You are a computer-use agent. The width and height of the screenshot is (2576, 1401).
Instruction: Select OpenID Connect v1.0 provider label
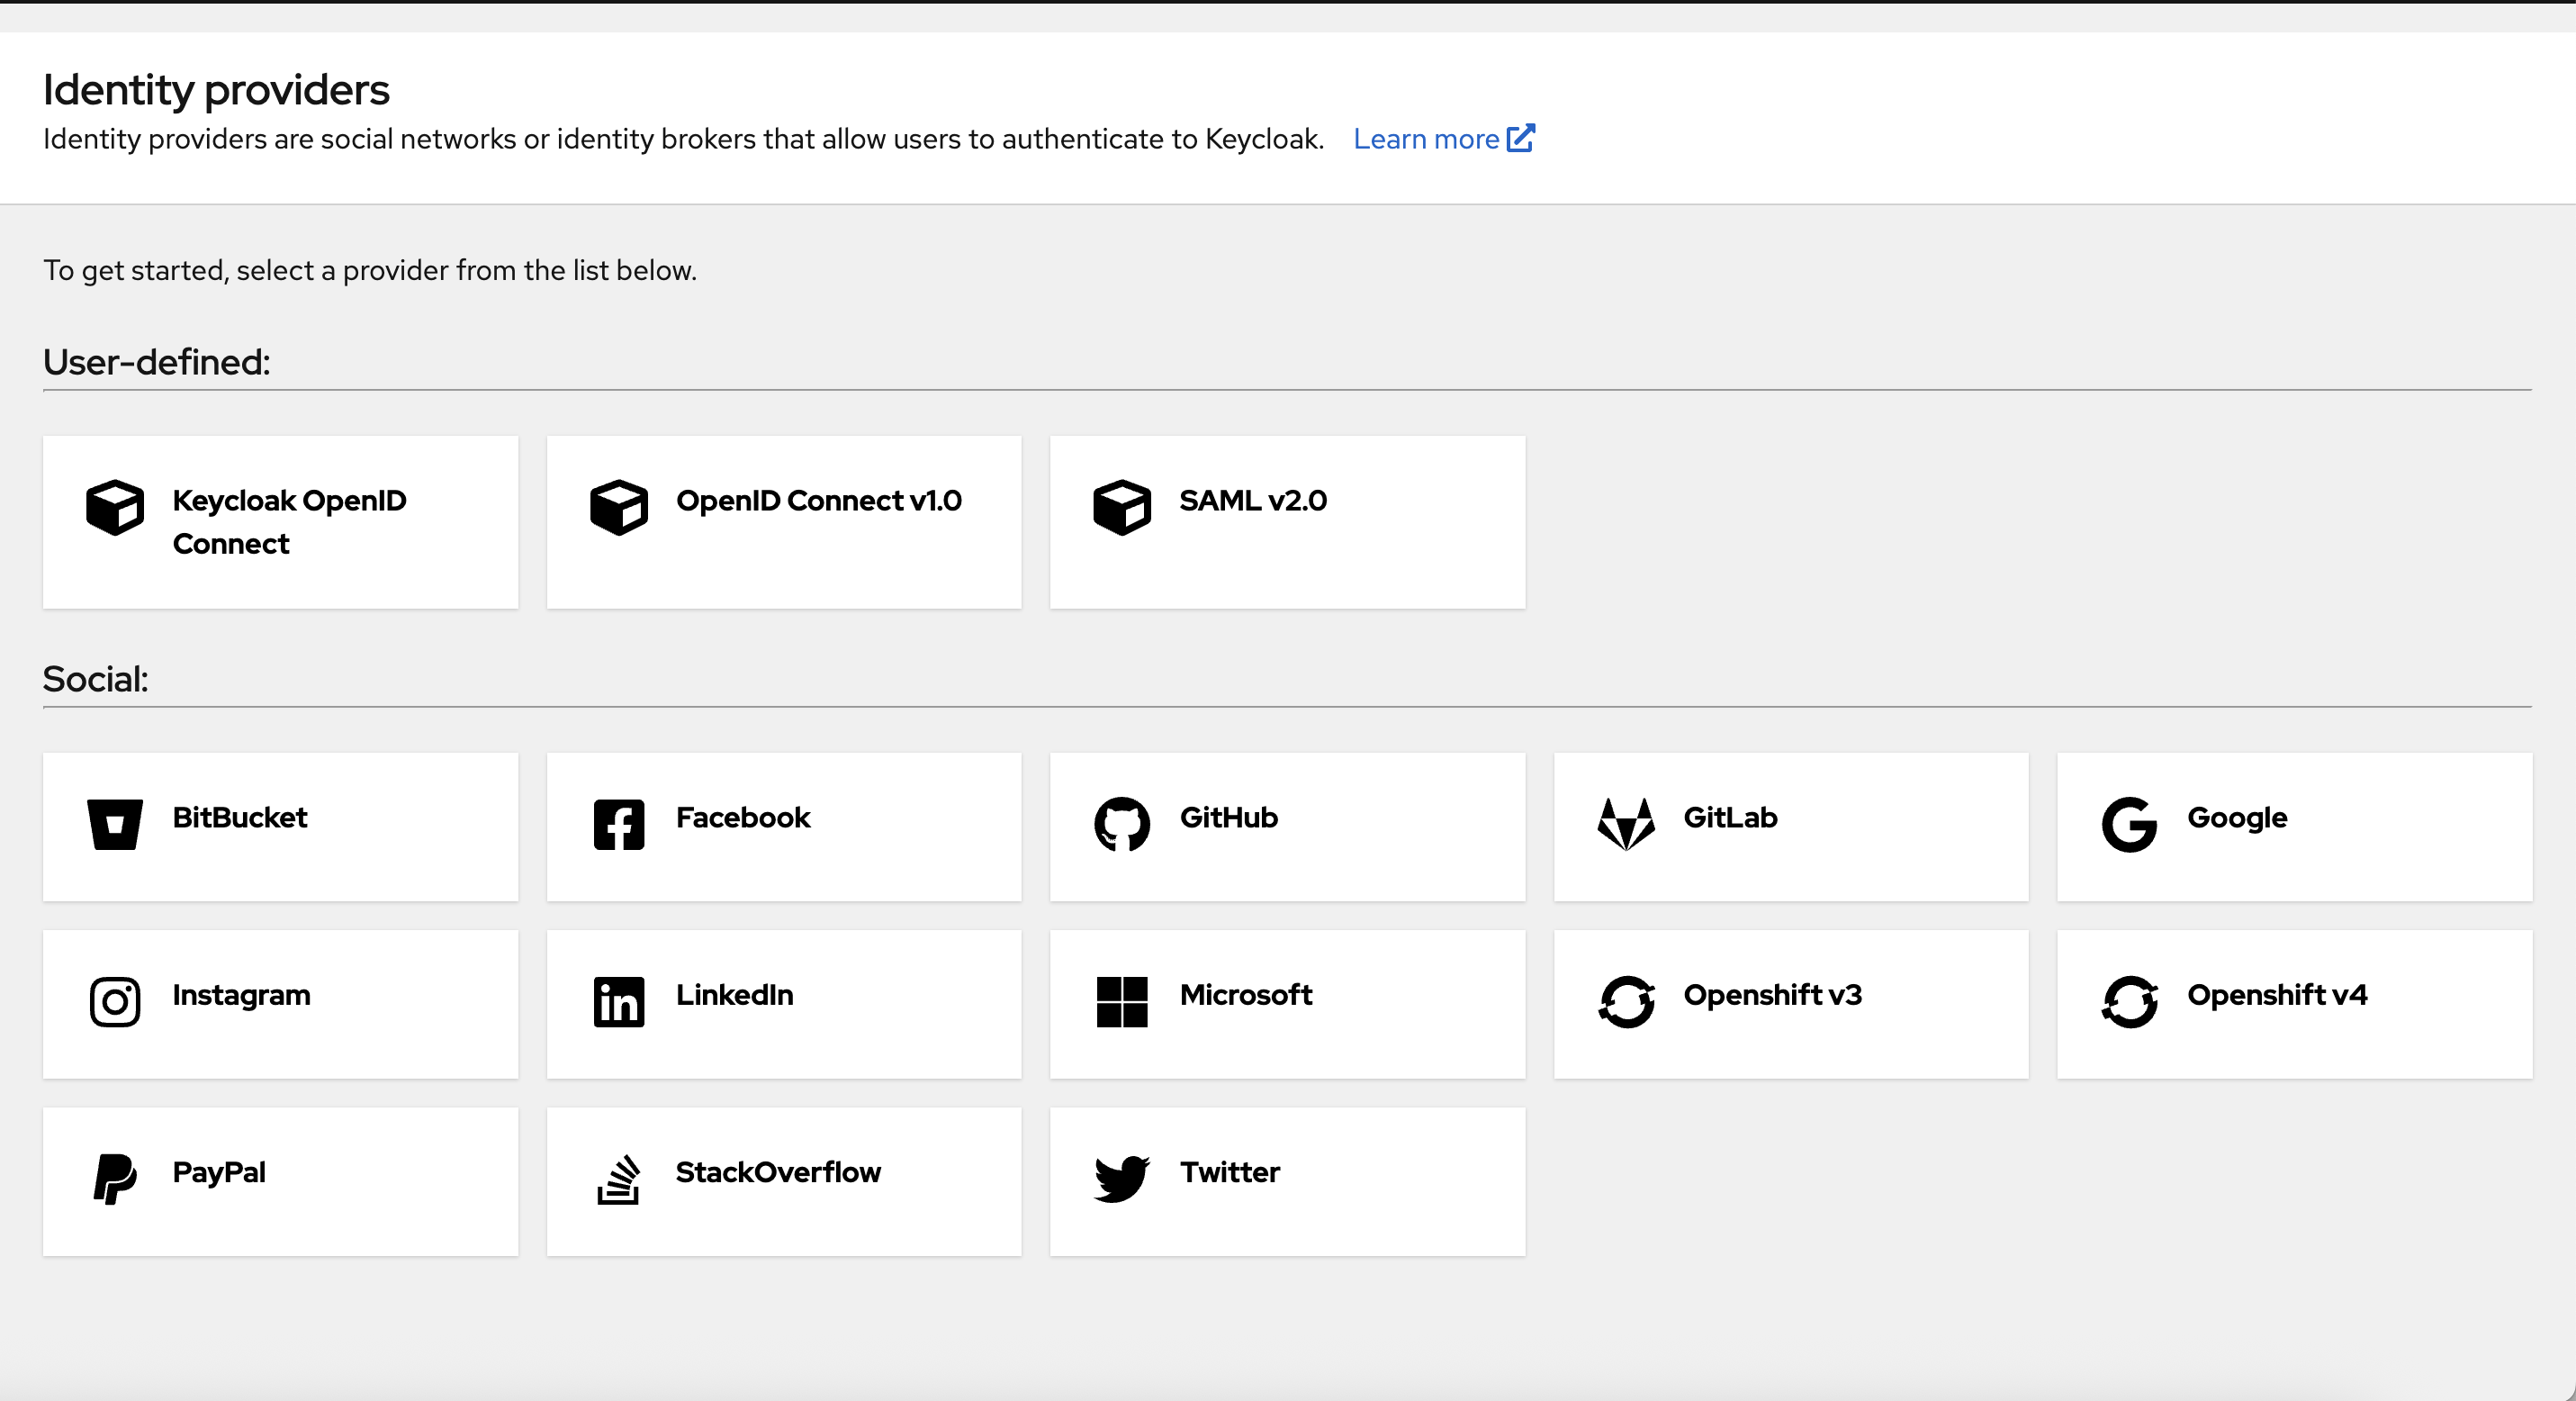point(819,500)
